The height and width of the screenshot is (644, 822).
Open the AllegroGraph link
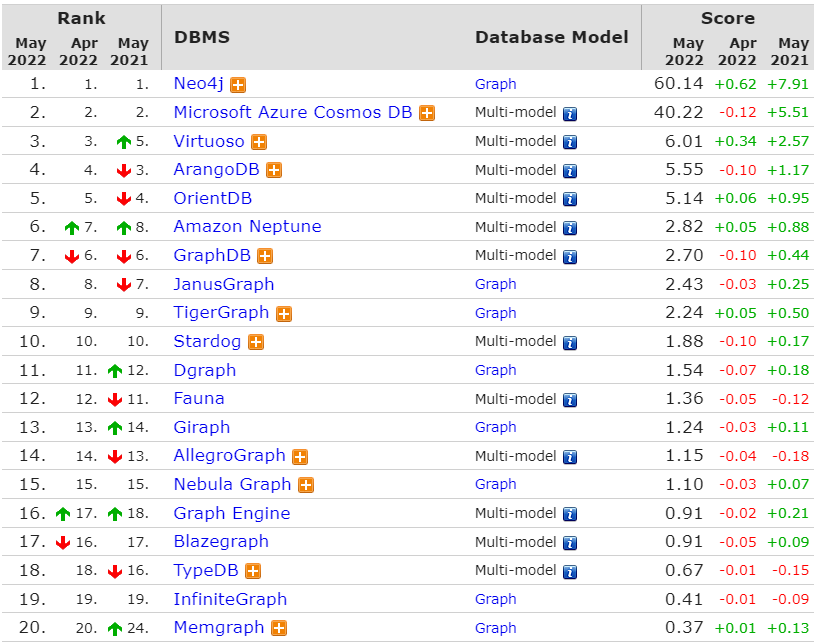point(230,456)
